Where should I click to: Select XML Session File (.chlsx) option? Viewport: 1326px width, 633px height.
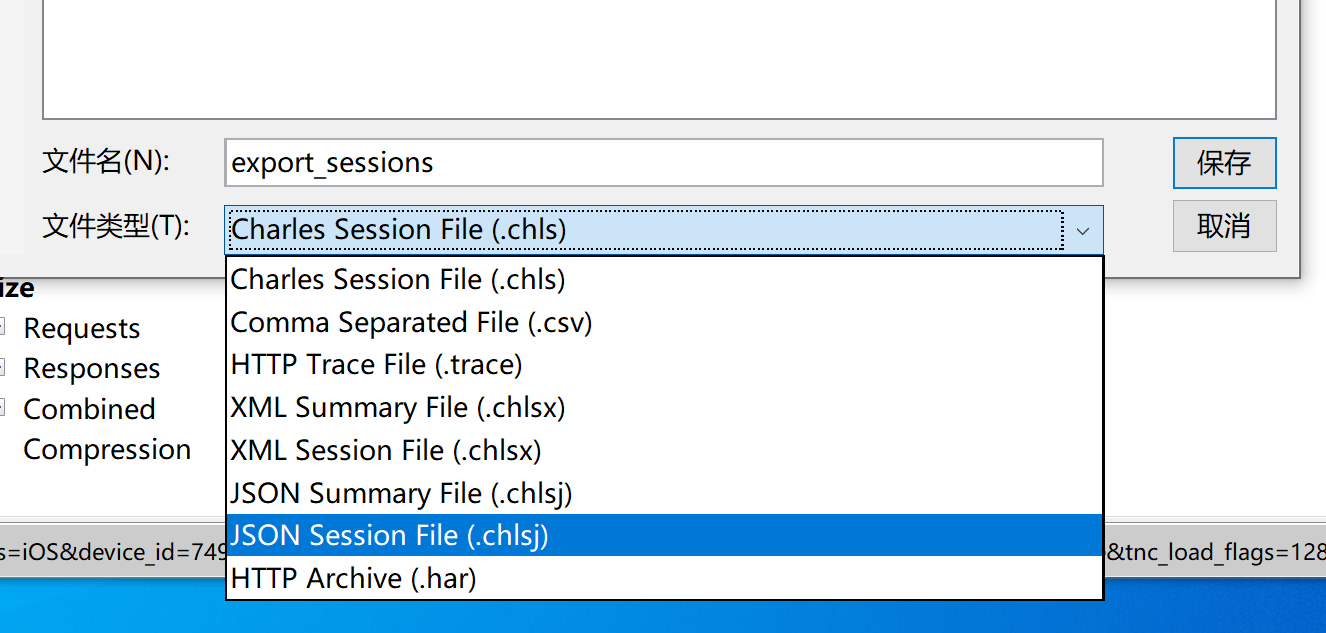(x=386, y=450)
